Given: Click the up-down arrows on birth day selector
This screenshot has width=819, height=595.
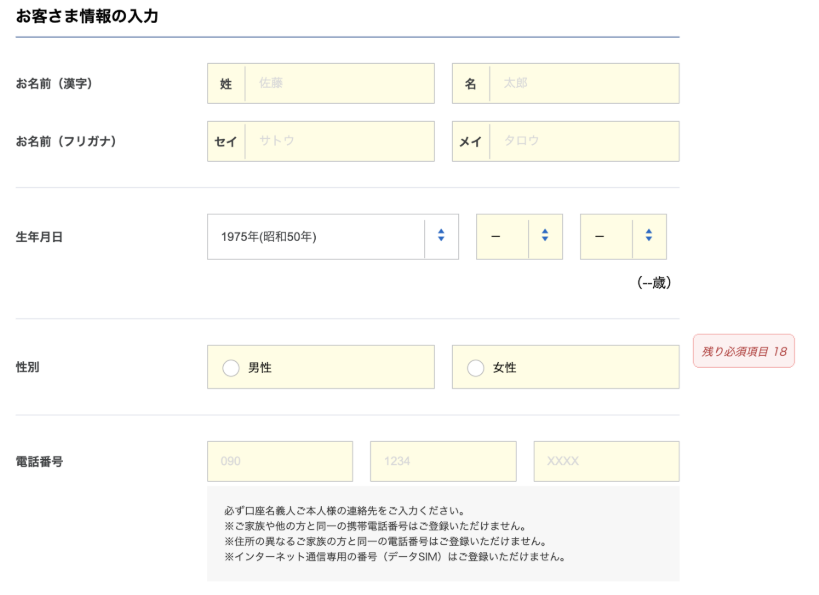Looking at the screenshot, I should click(649, 237).
